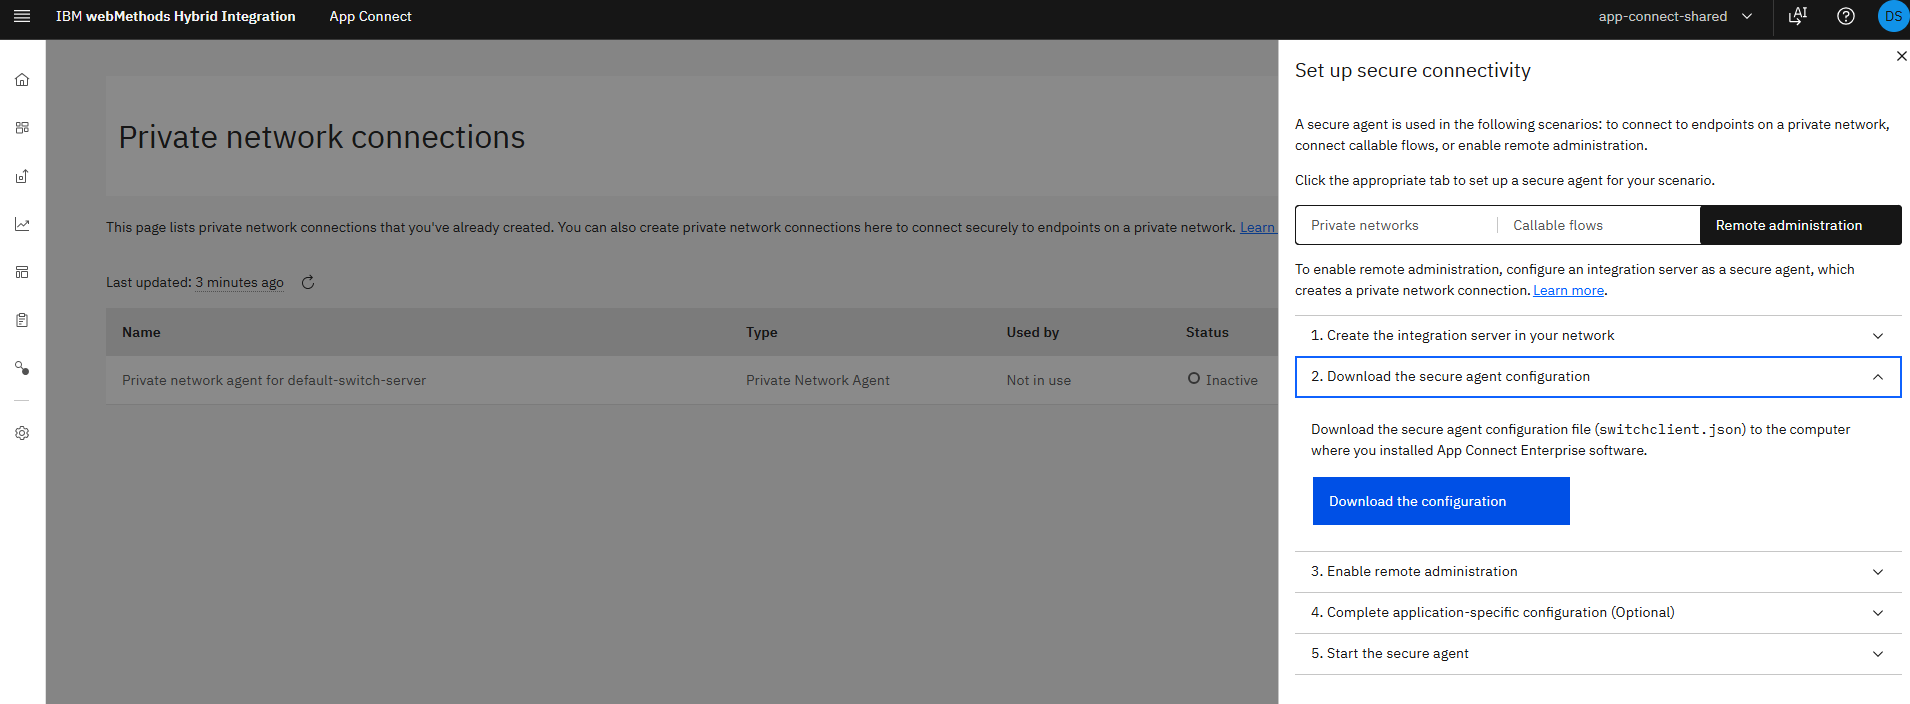Expand step 3 Enable remote administration
1910x704 pixels.
click(1598, 572)
